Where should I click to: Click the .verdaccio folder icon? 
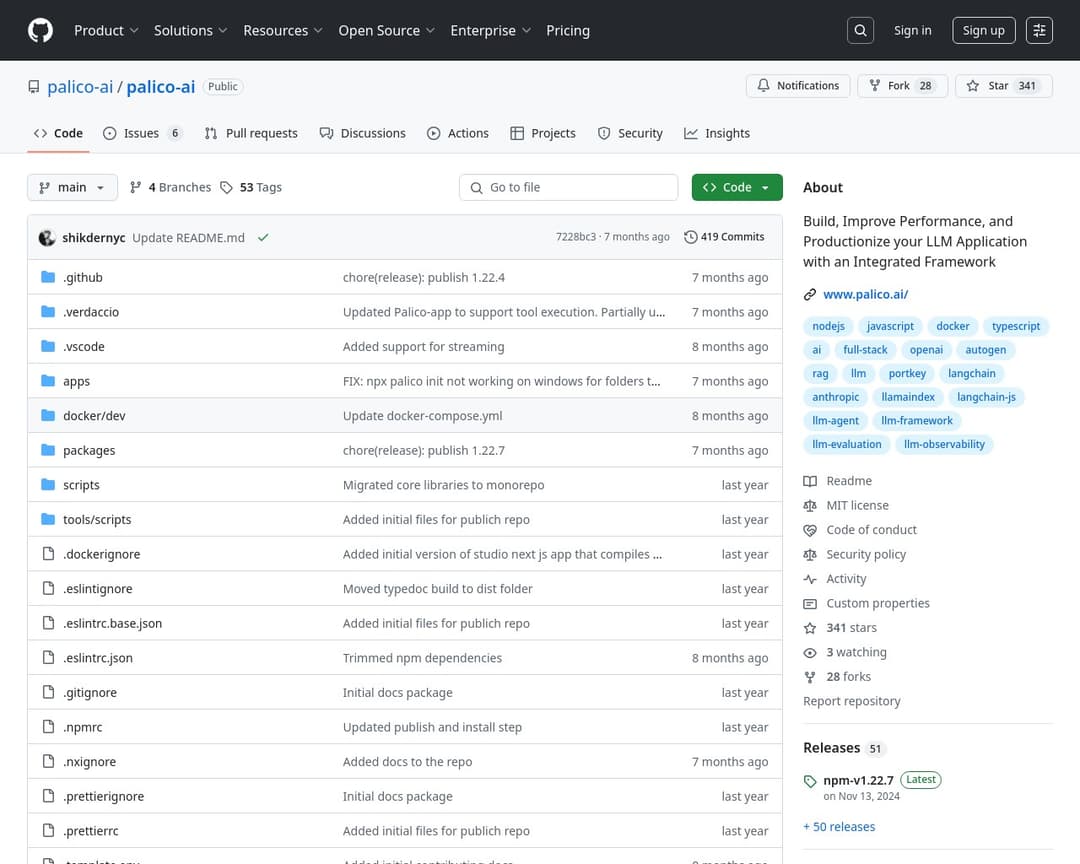click(x=48, y=311)
